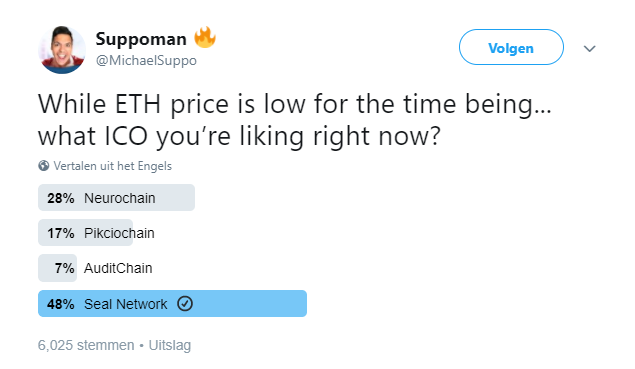Click the 6,025 stemmen vote count

[86, 345]
